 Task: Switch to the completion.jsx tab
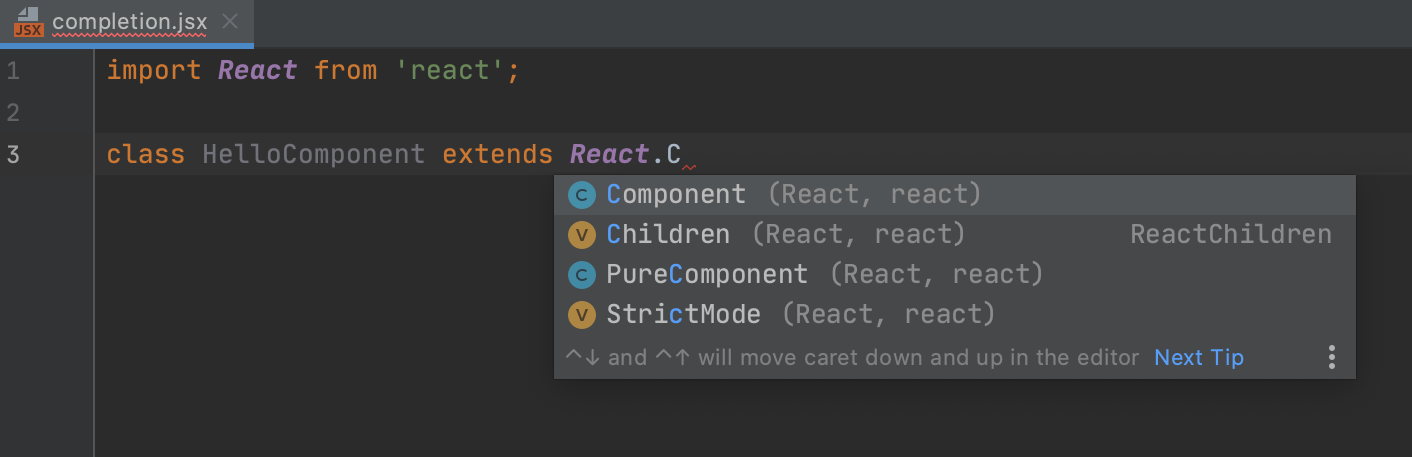pos(128,22)
